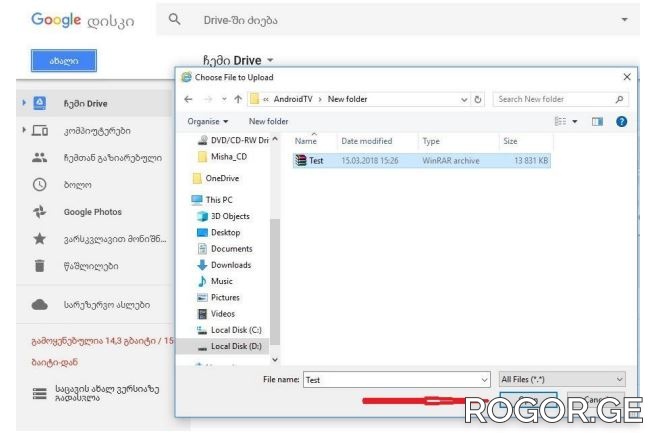This screenshot has height=439, width=655.
Task: Sort files by the Type column header
Action: 431,141
